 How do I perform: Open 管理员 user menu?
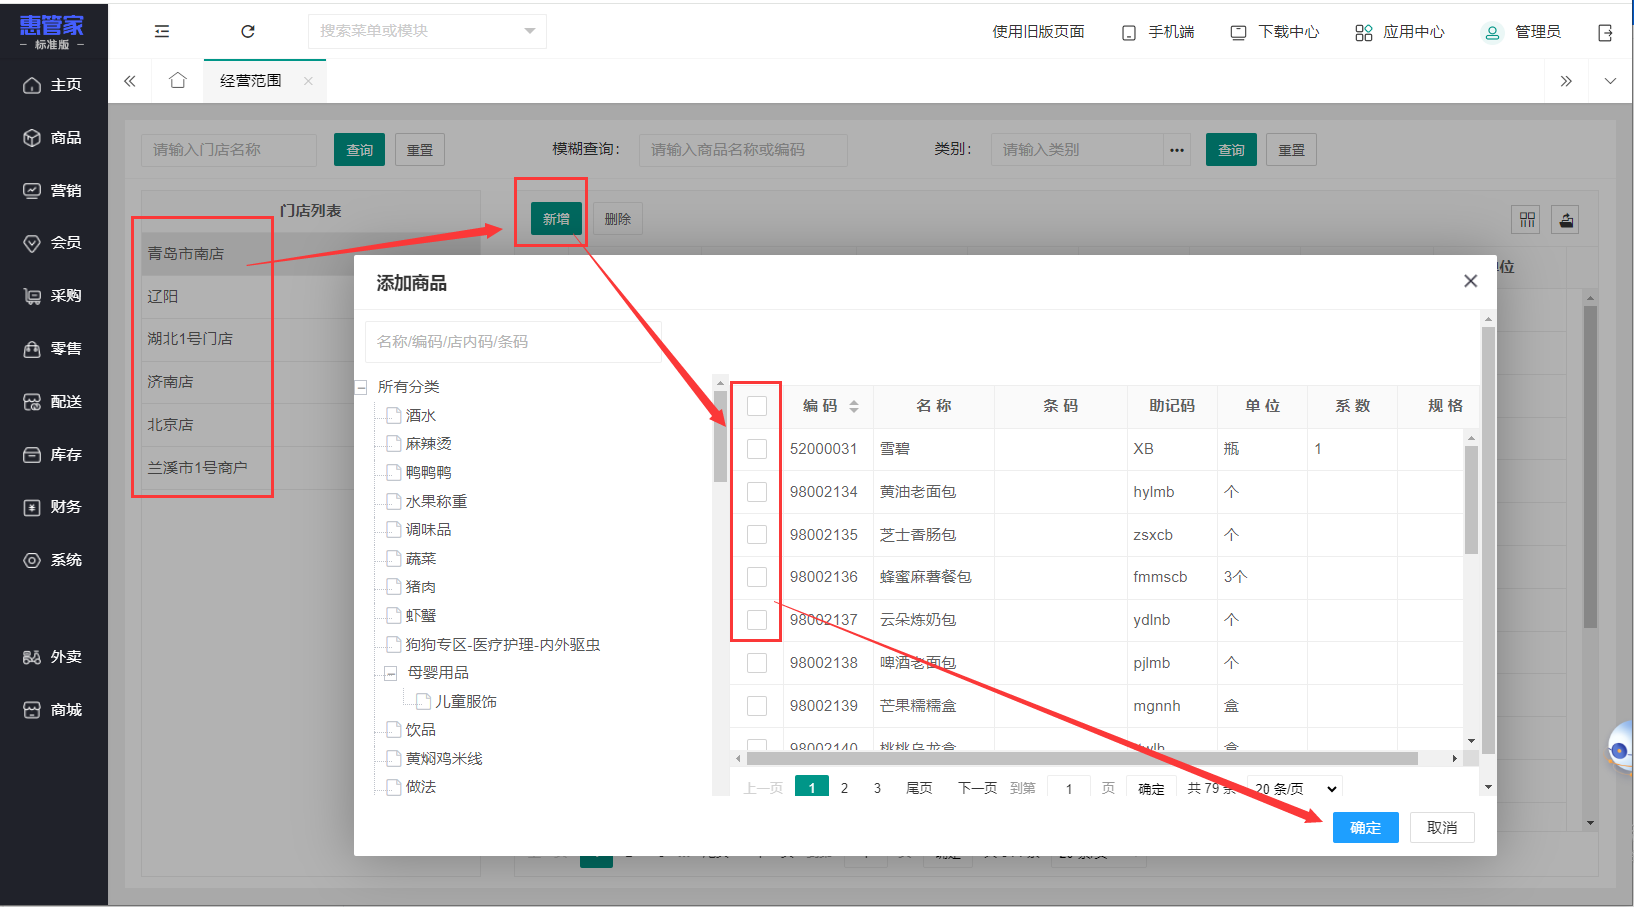1522,32
